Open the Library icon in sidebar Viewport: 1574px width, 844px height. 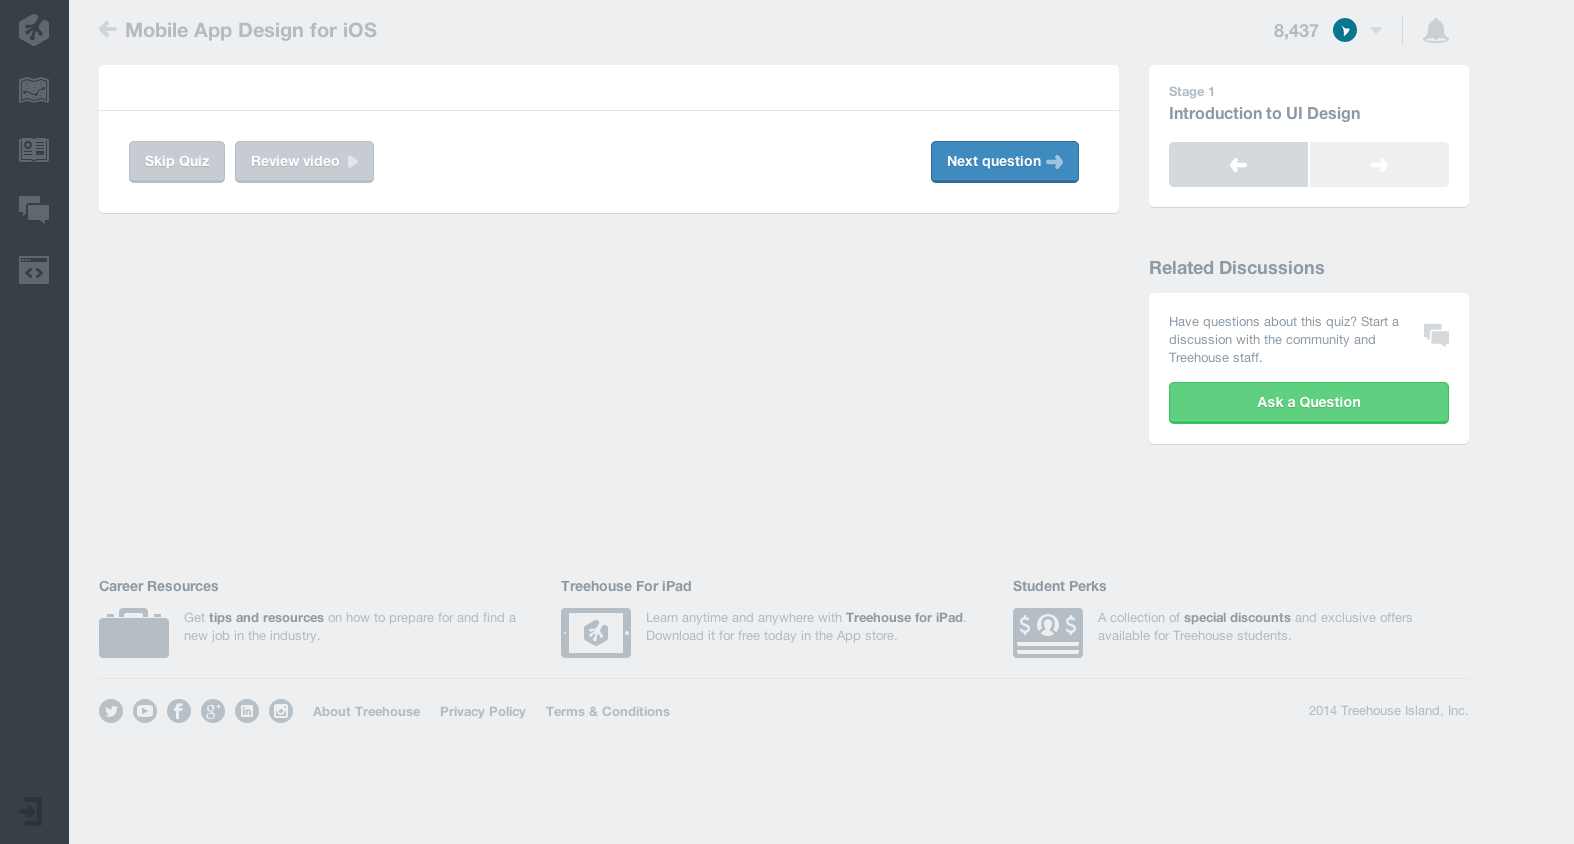point(34,150)
